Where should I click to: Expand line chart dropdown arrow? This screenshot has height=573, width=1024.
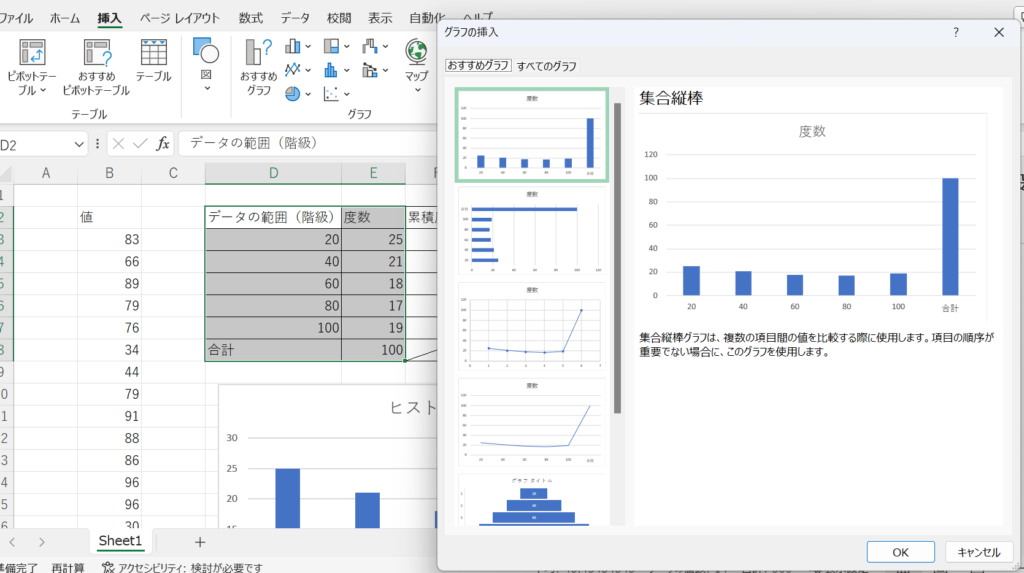coord(308,71)
